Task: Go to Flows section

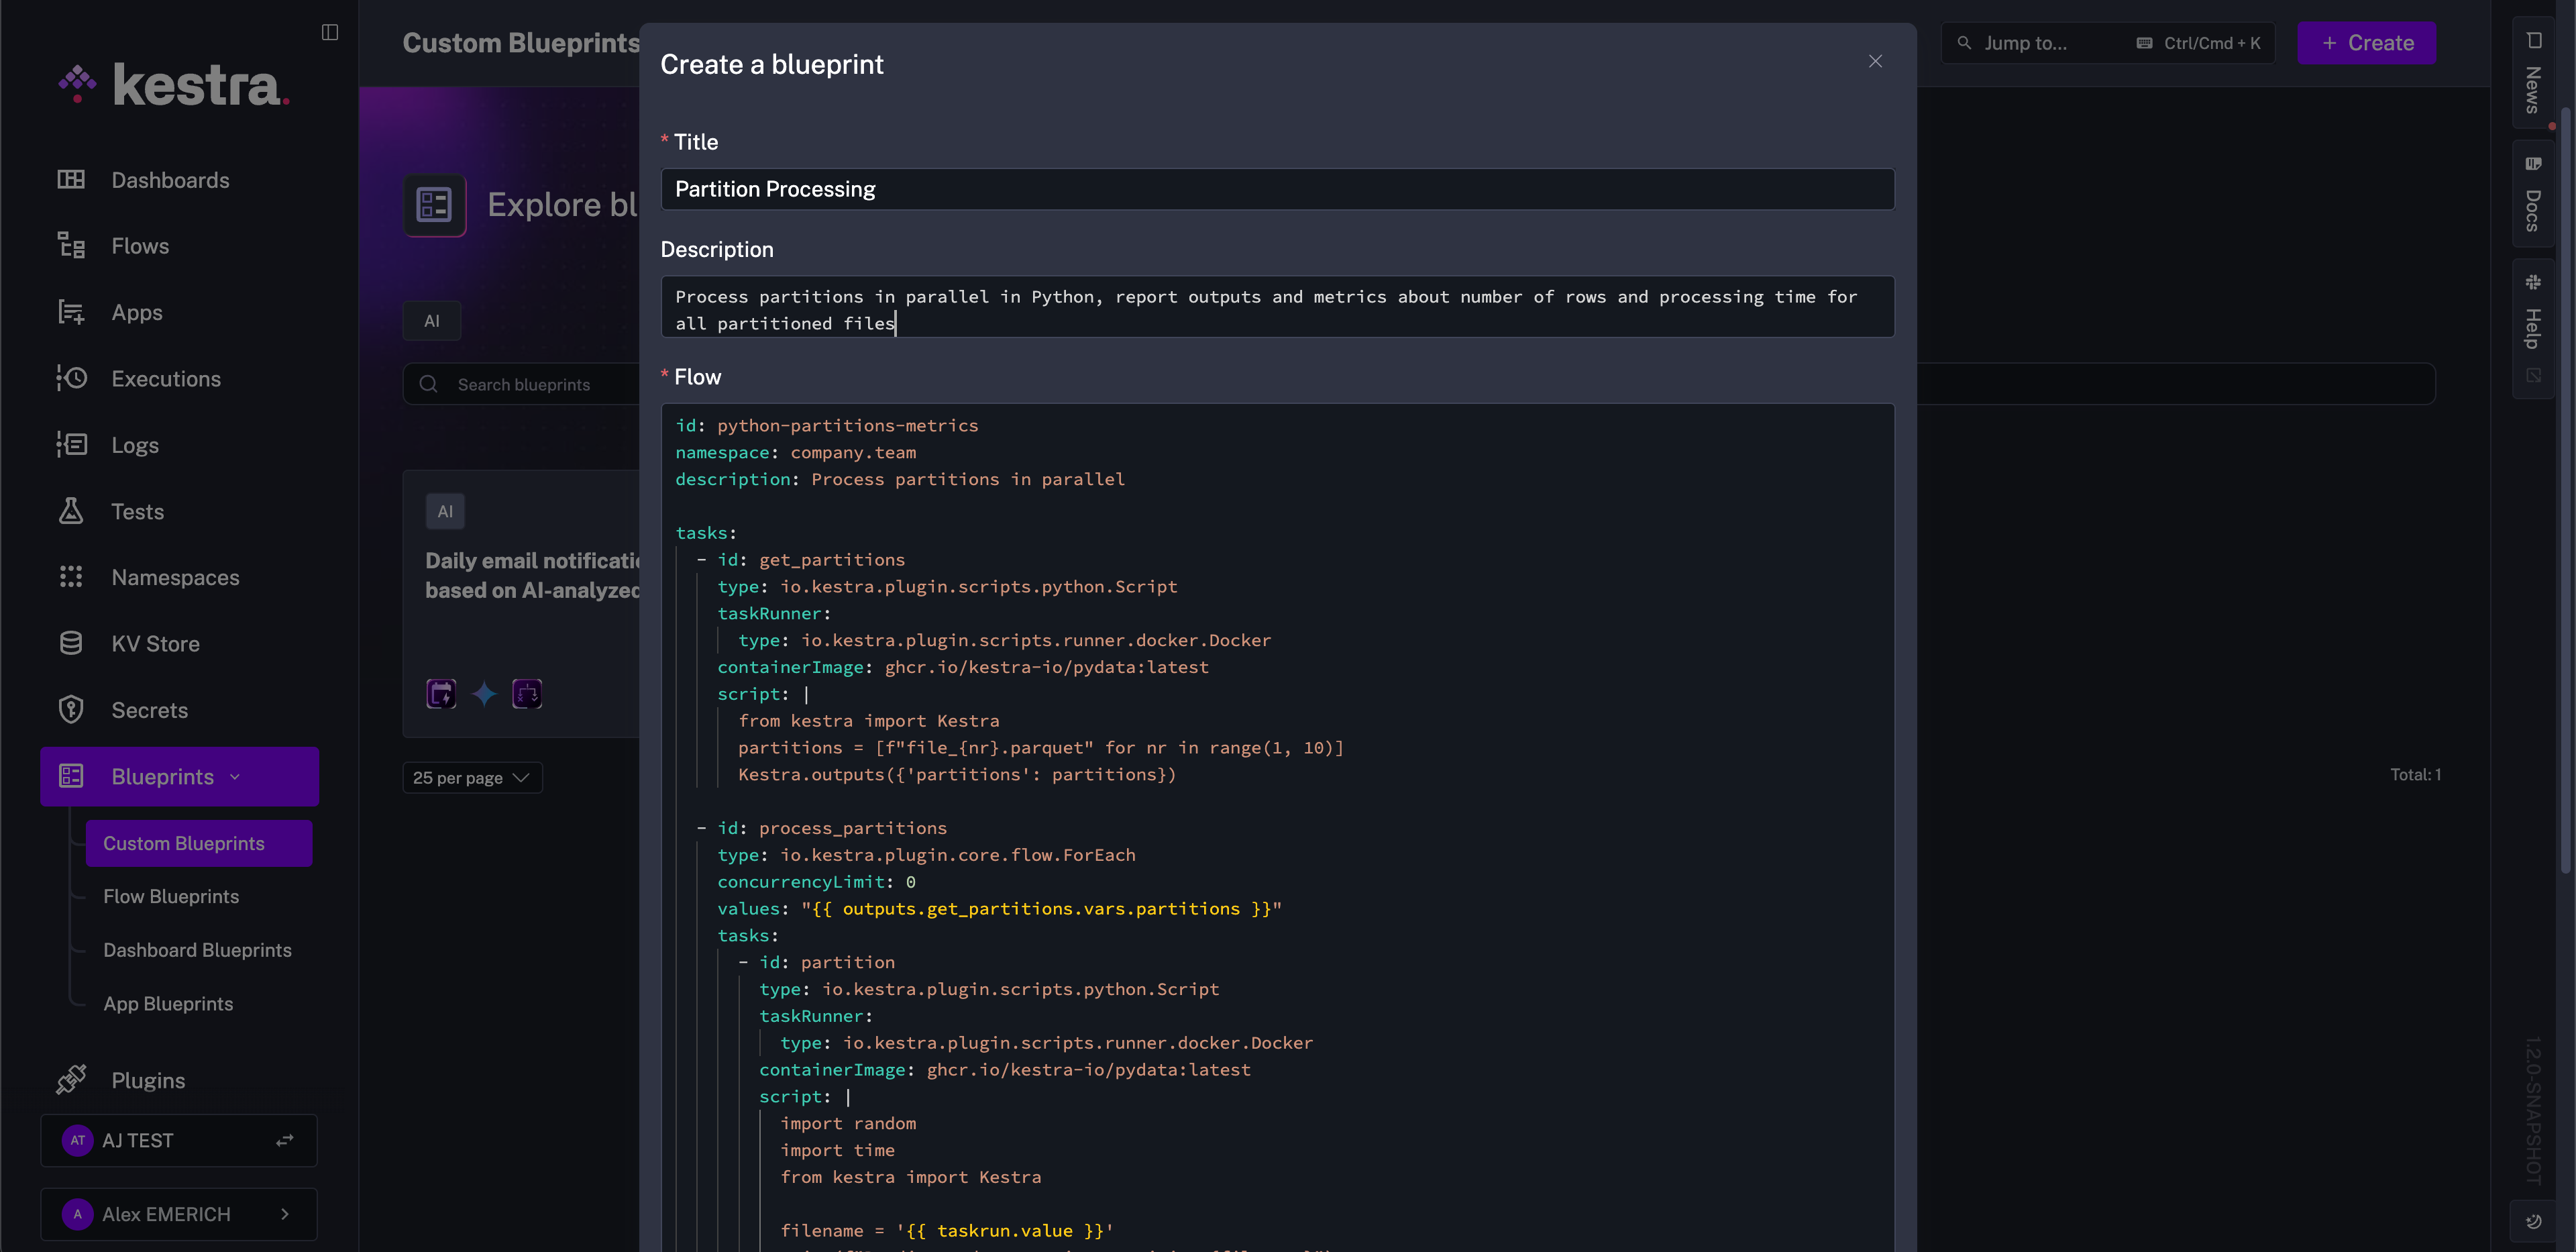Action: tap(140, 246)
